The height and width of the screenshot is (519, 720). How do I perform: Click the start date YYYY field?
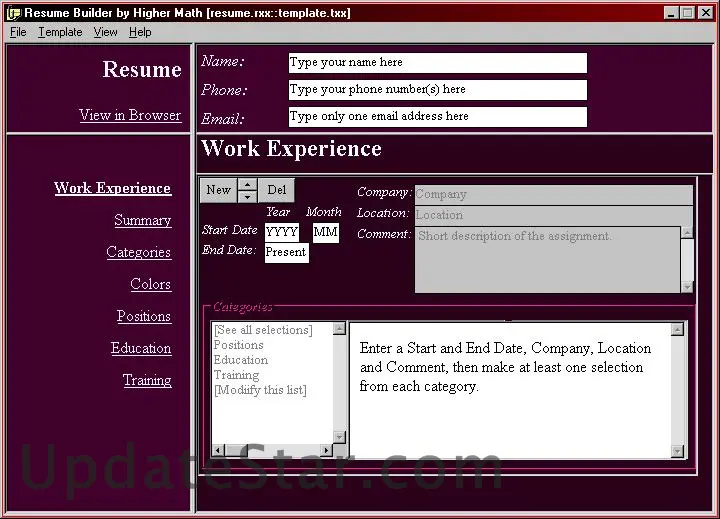[x=282, y=232]
